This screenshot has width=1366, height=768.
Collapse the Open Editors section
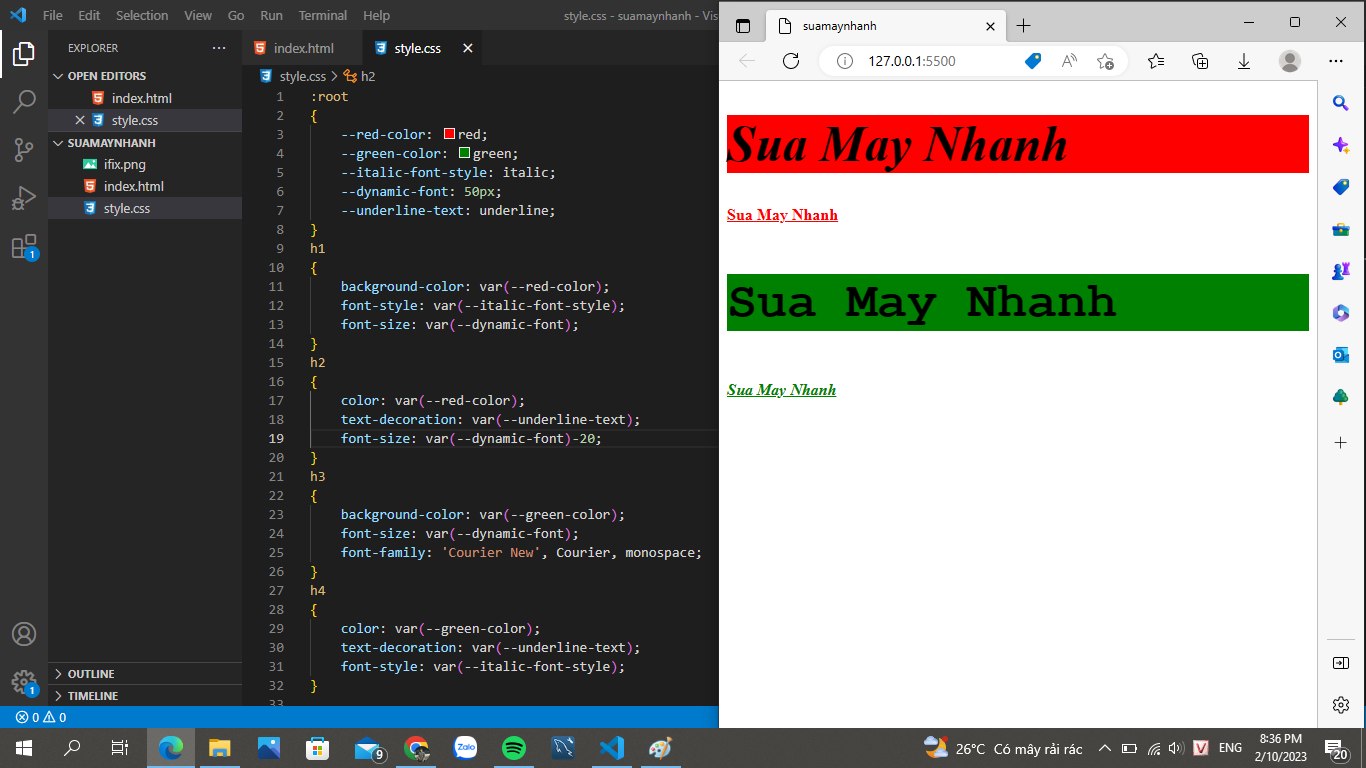pyautogui.click(x=145, y=76)
